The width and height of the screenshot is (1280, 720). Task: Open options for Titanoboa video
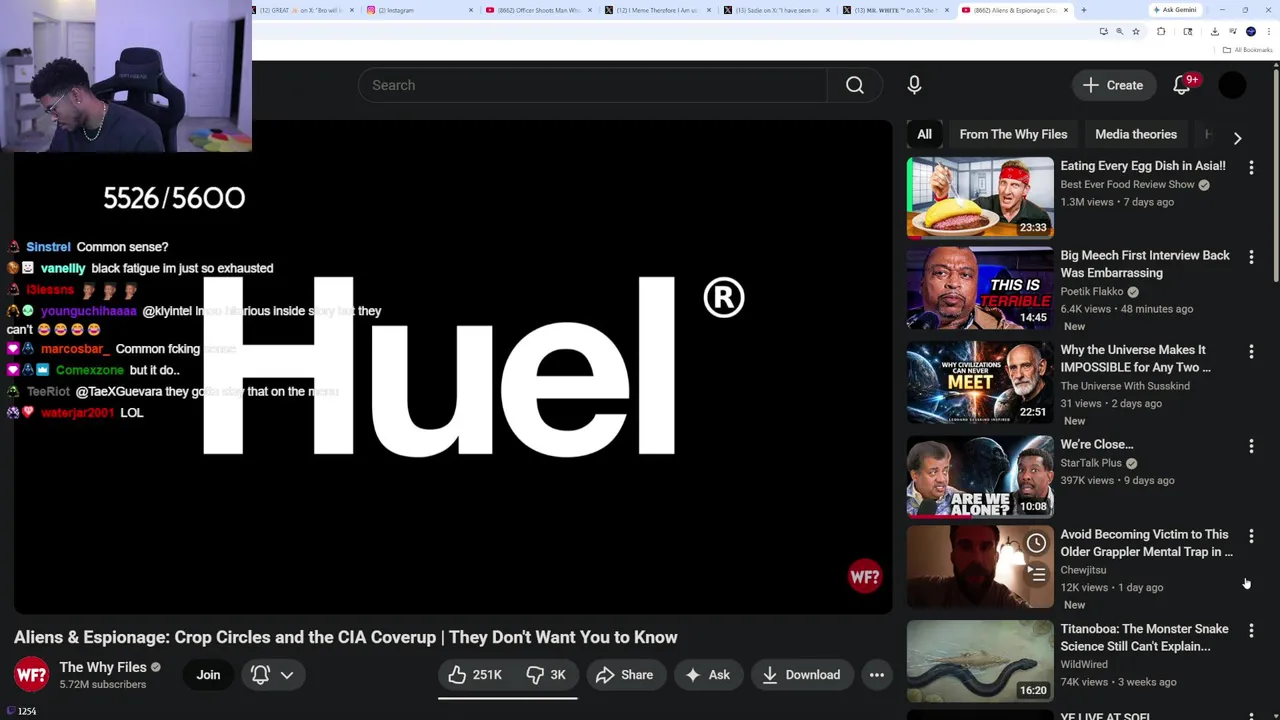[1251, 630]
